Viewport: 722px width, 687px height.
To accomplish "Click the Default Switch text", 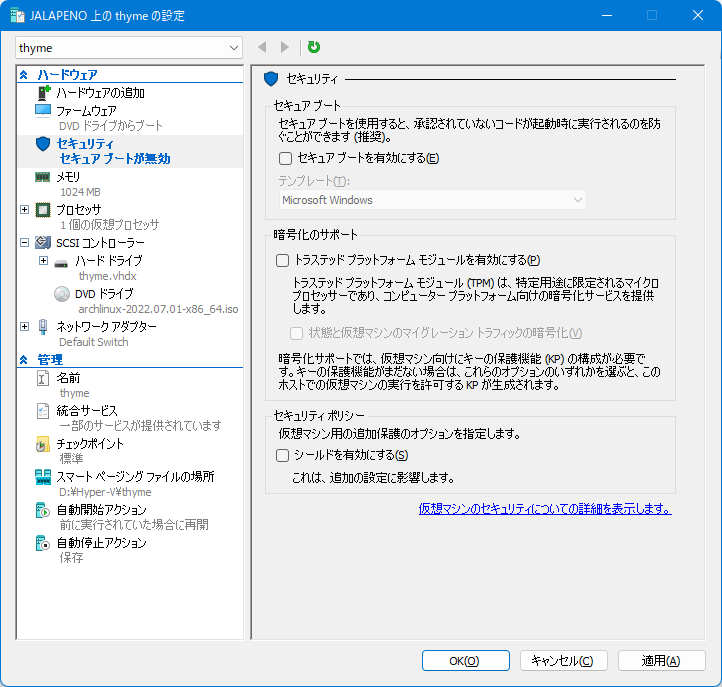I will (x=94, y=342).
